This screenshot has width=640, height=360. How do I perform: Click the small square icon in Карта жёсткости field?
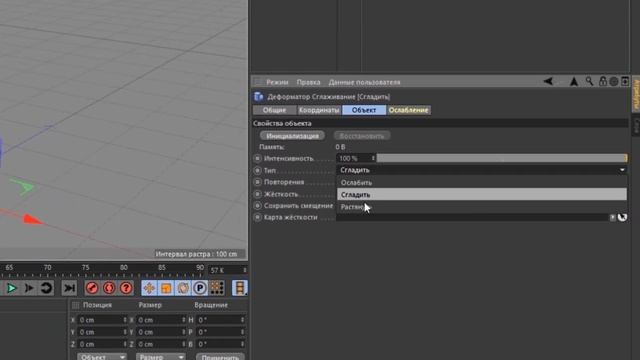pos(612,218)
